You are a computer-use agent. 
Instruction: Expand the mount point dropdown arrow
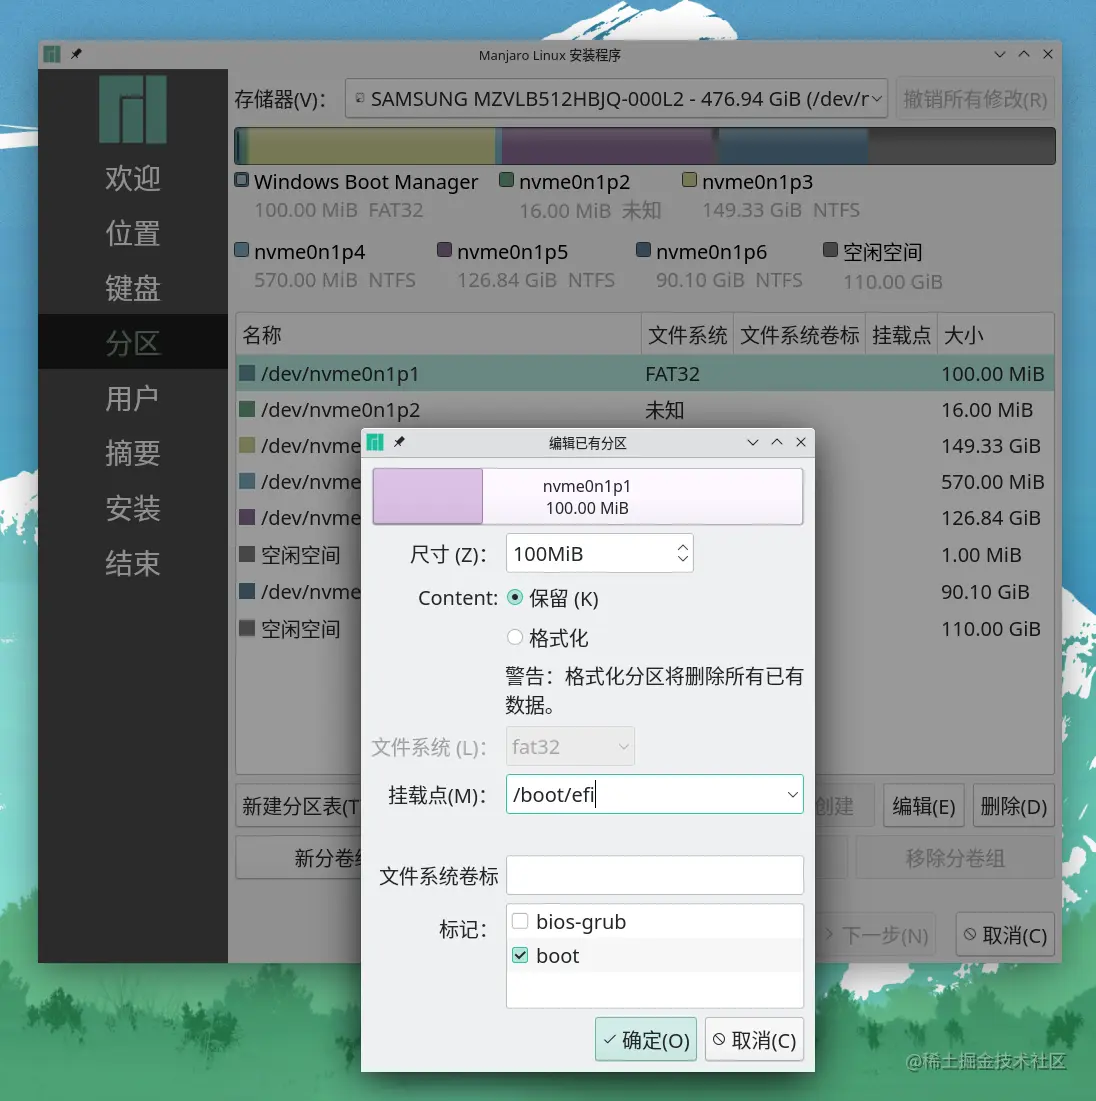[792, 794]
